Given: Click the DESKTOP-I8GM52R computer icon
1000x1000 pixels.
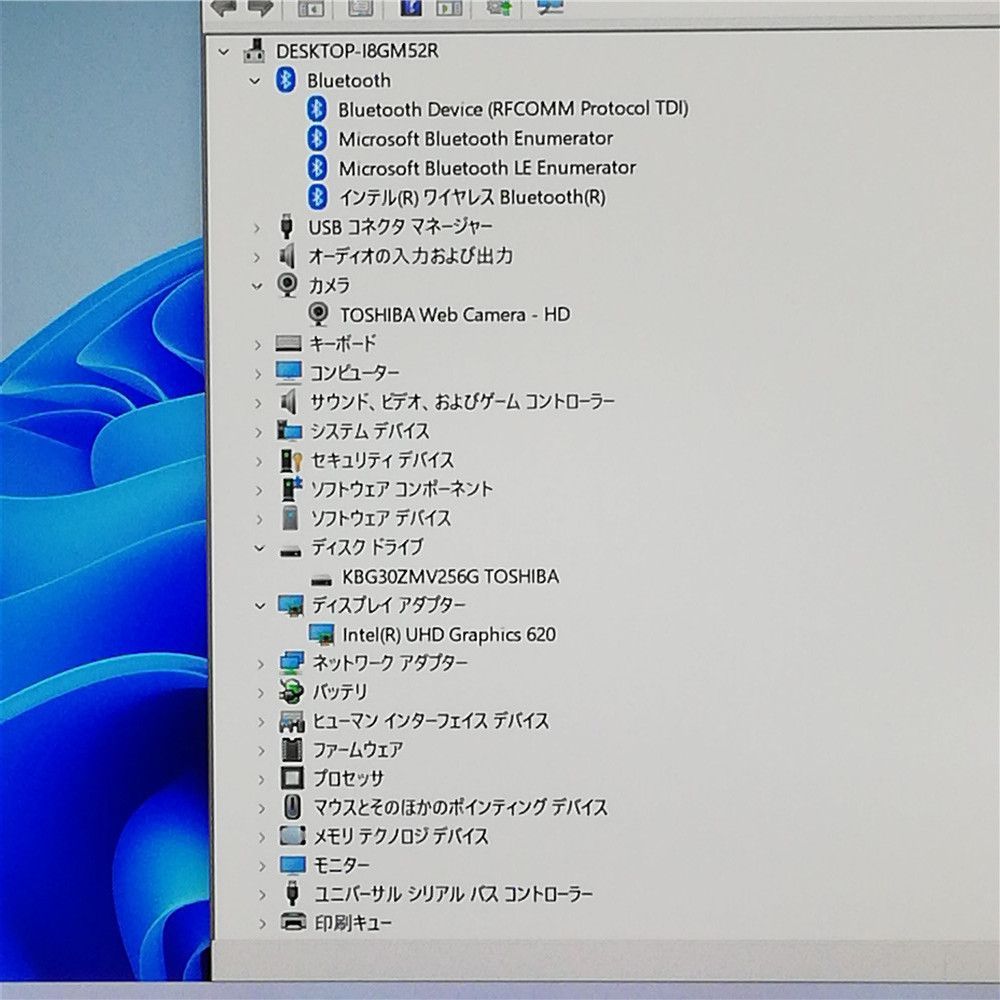Looking at the screenshot, I should click(x=254, y=51).
